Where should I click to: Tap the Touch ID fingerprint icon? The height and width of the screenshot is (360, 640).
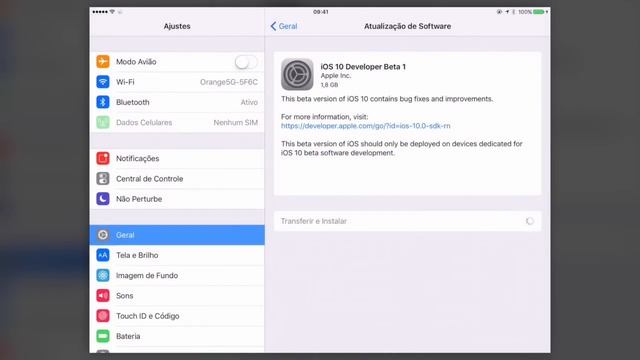(103, 316)
